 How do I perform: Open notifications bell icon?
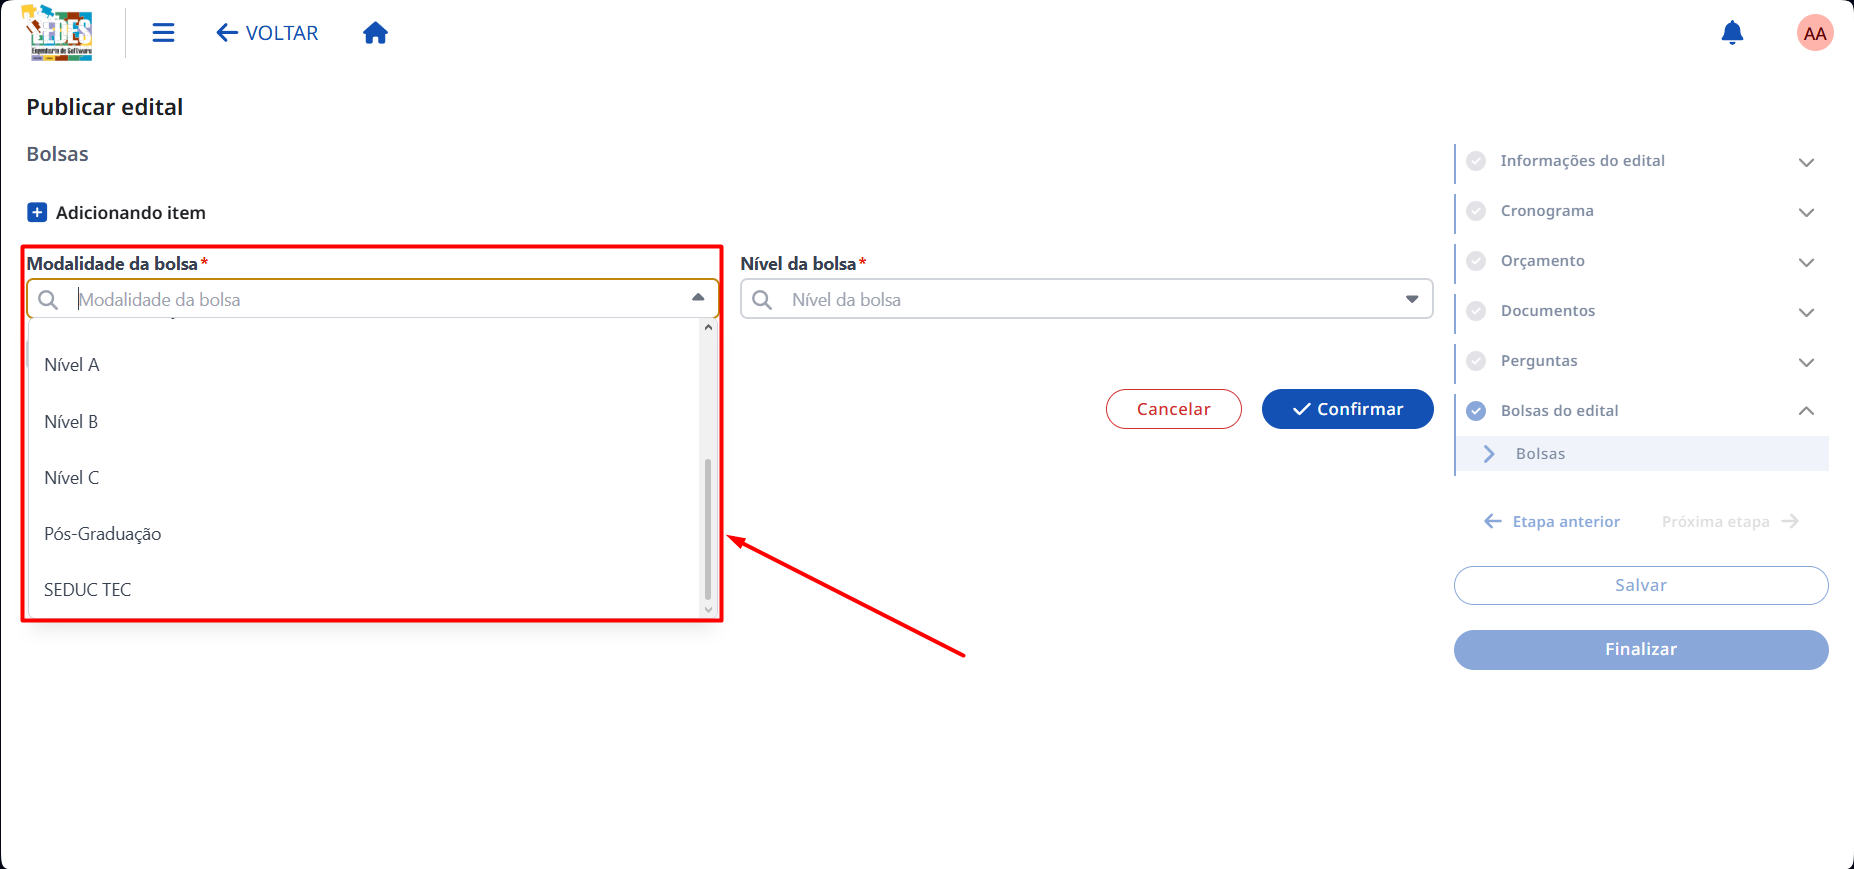pyautogui.click(x=1732, y=33)
